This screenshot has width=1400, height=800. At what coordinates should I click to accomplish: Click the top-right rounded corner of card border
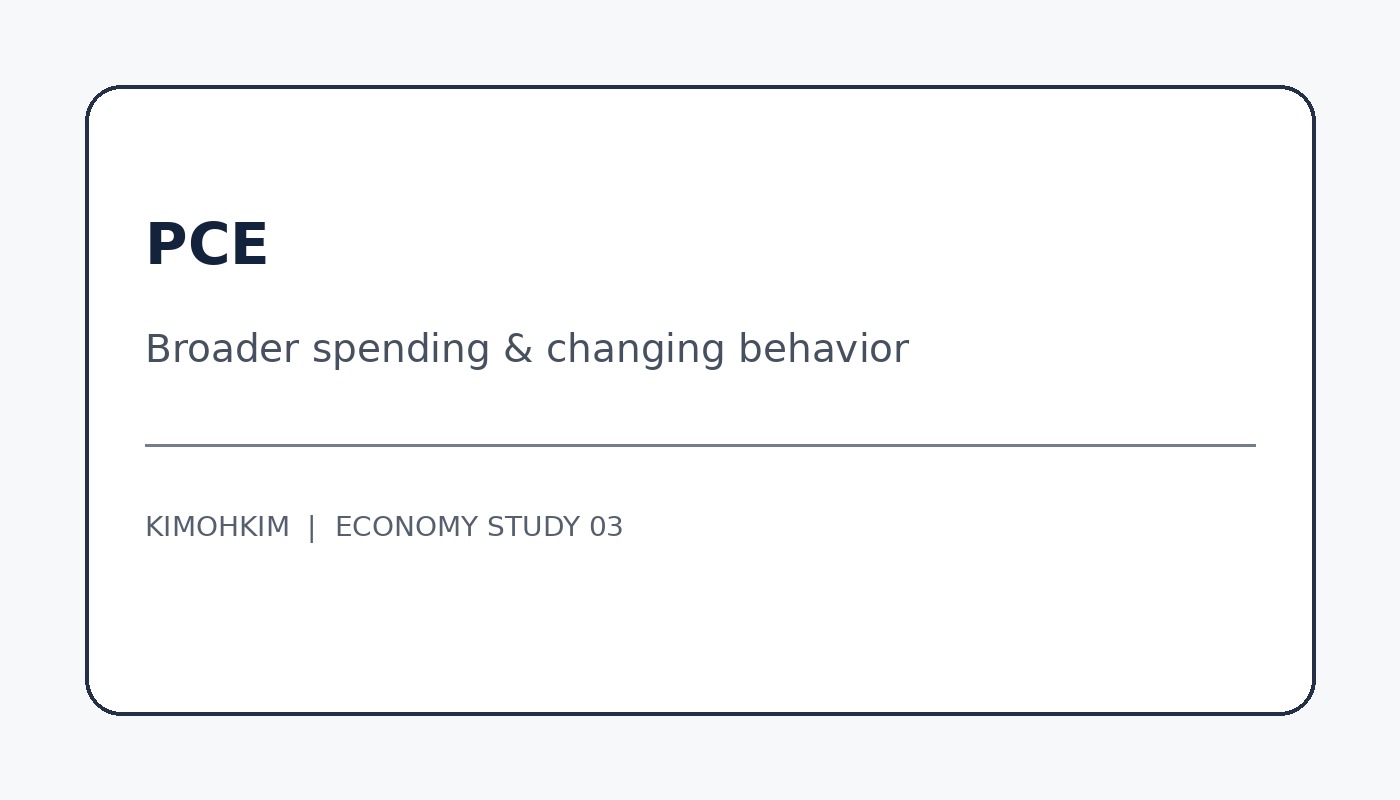1302,98
